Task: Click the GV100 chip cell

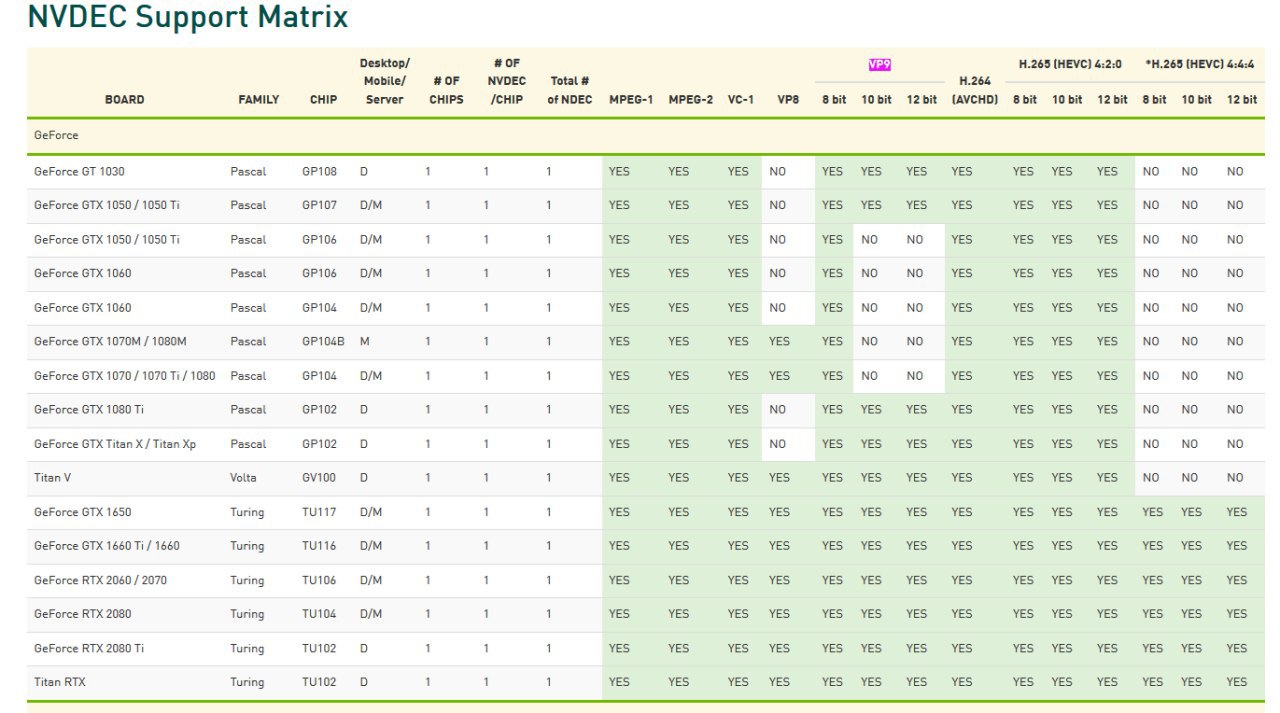Action: pos(319,477)
